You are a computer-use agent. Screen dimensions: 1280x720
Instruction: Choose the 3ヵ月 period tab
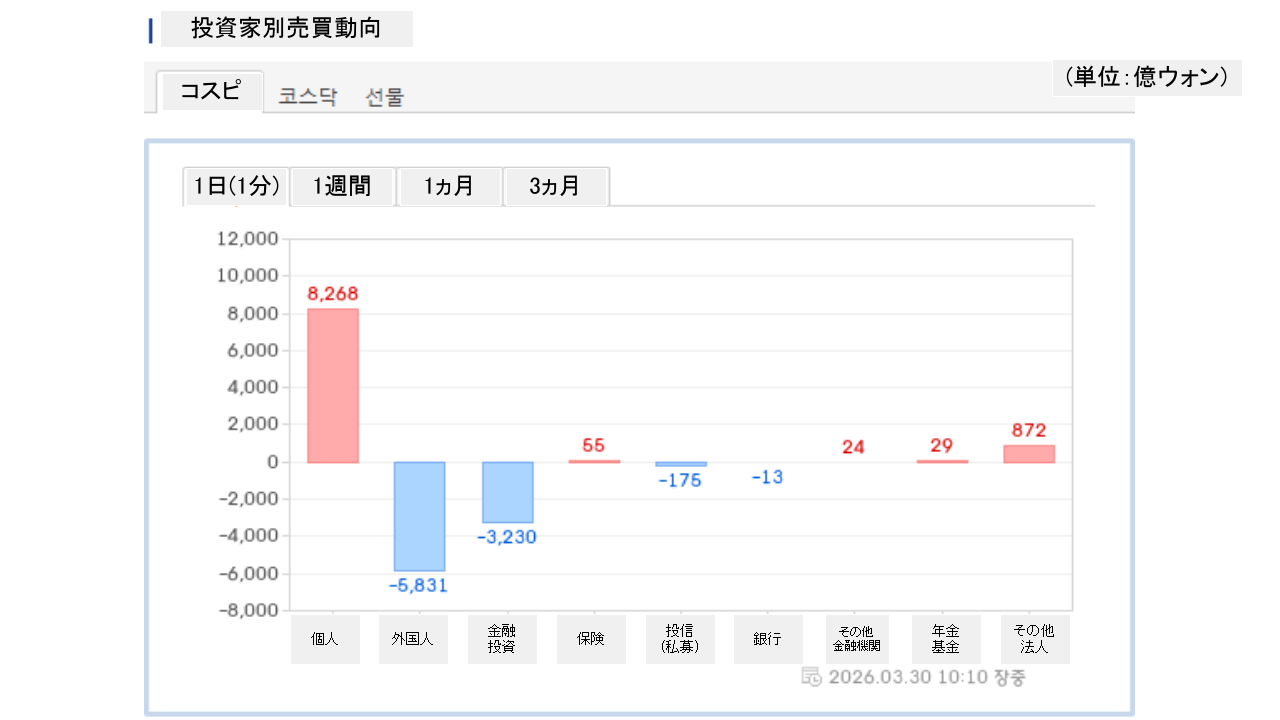tap(555, 186)
